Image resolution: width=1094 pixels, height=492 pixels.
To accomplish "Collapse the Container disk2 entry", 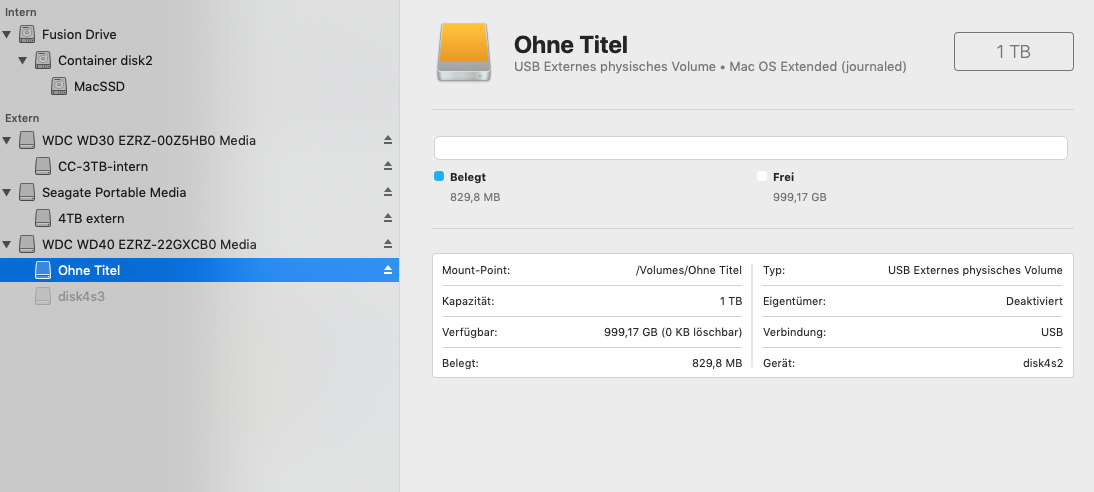I will [x=23, y=60].
